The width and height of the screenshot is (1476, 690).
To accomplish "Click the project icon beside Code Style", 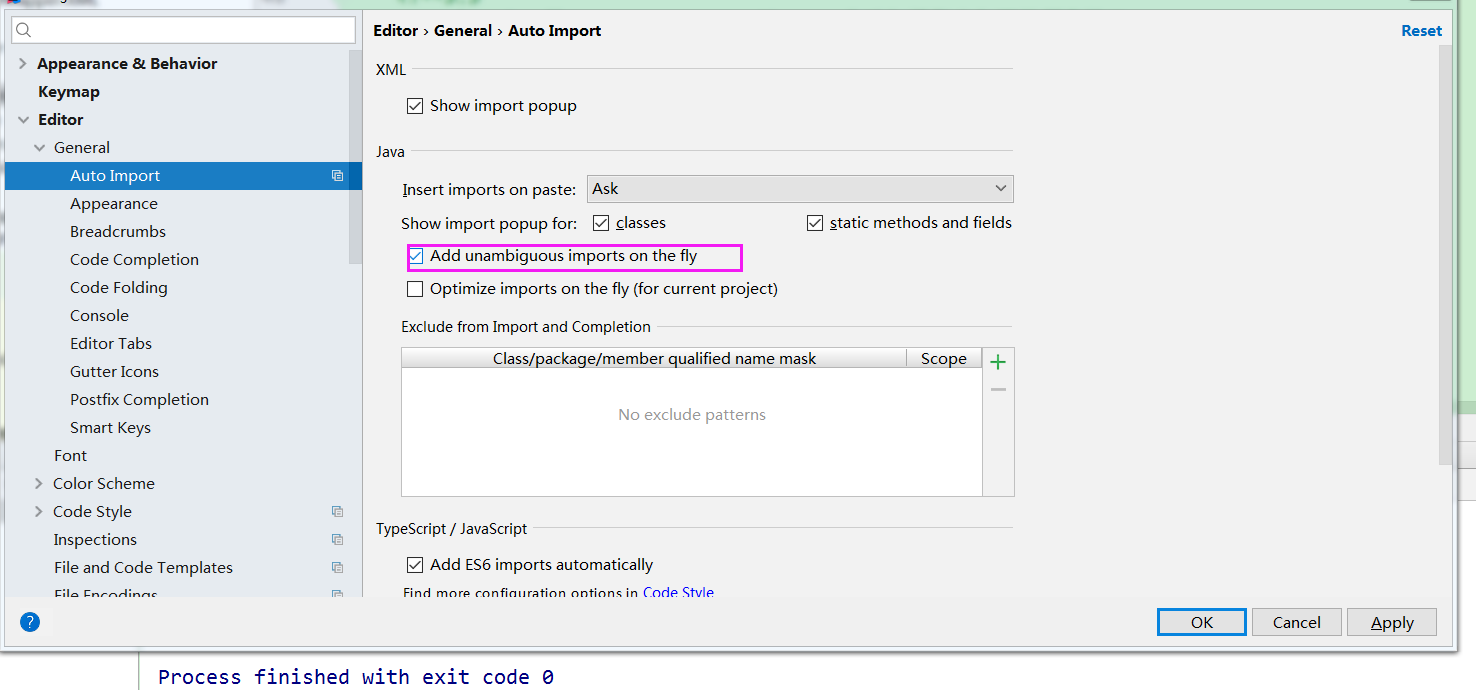I will (338, 512).
